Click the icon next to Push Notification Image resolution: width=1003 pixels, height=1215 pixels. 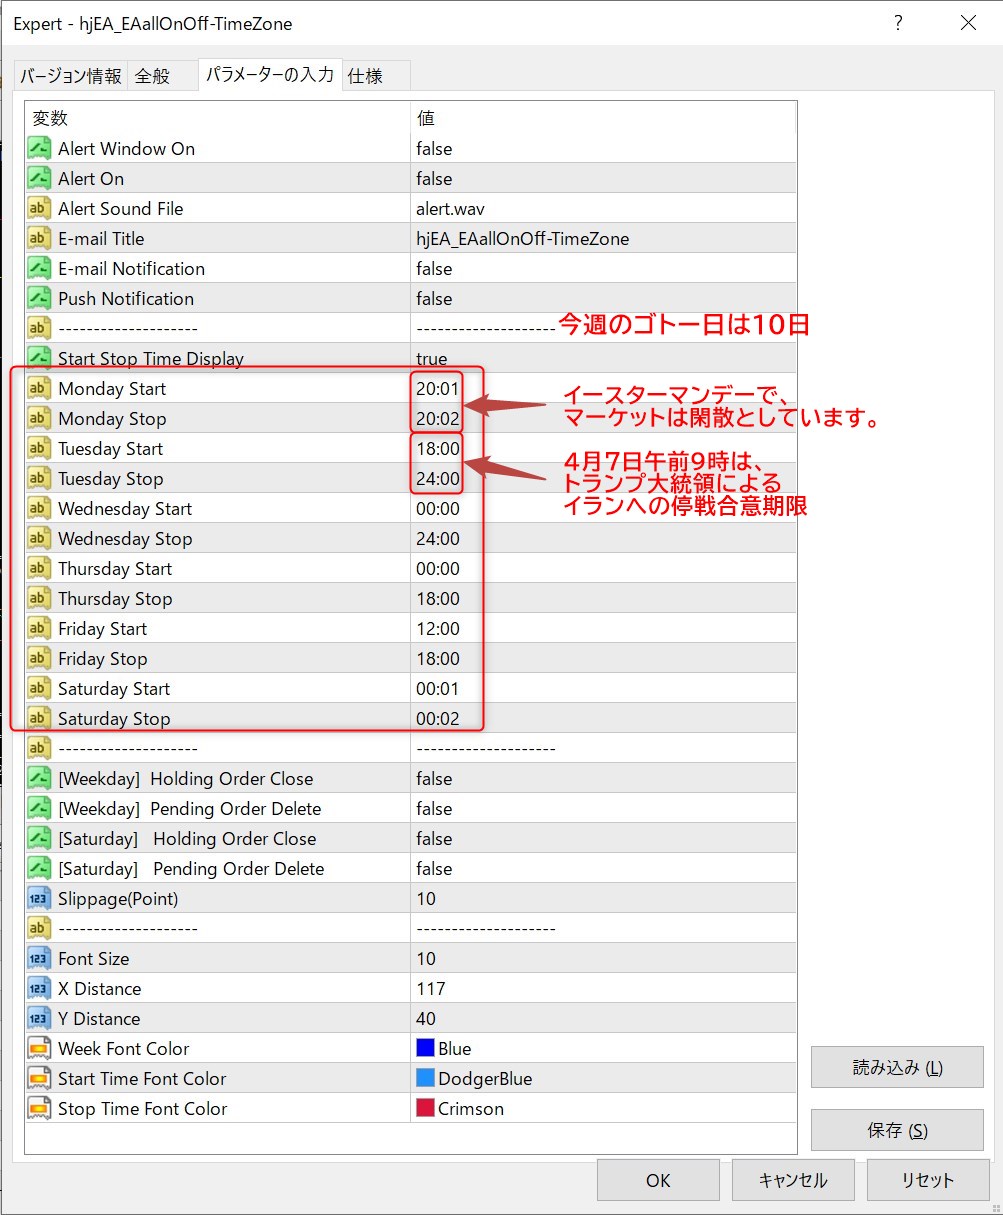tap(39, 299)
